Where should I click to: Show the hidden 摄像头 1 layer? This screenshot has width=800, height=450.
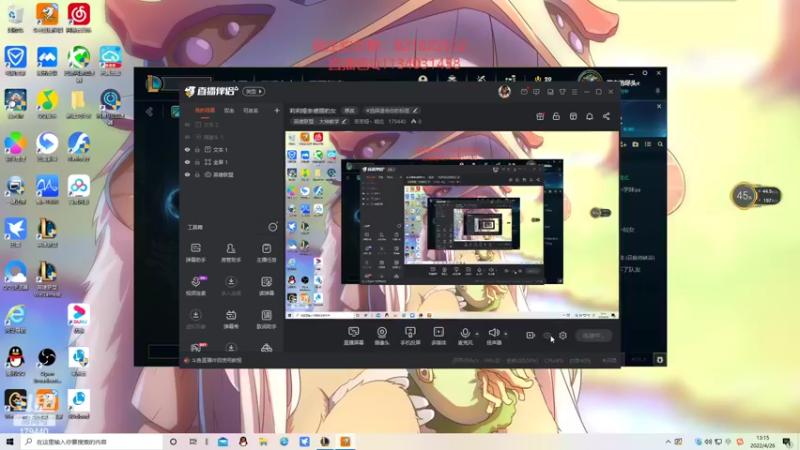click(x=187, y=137)
